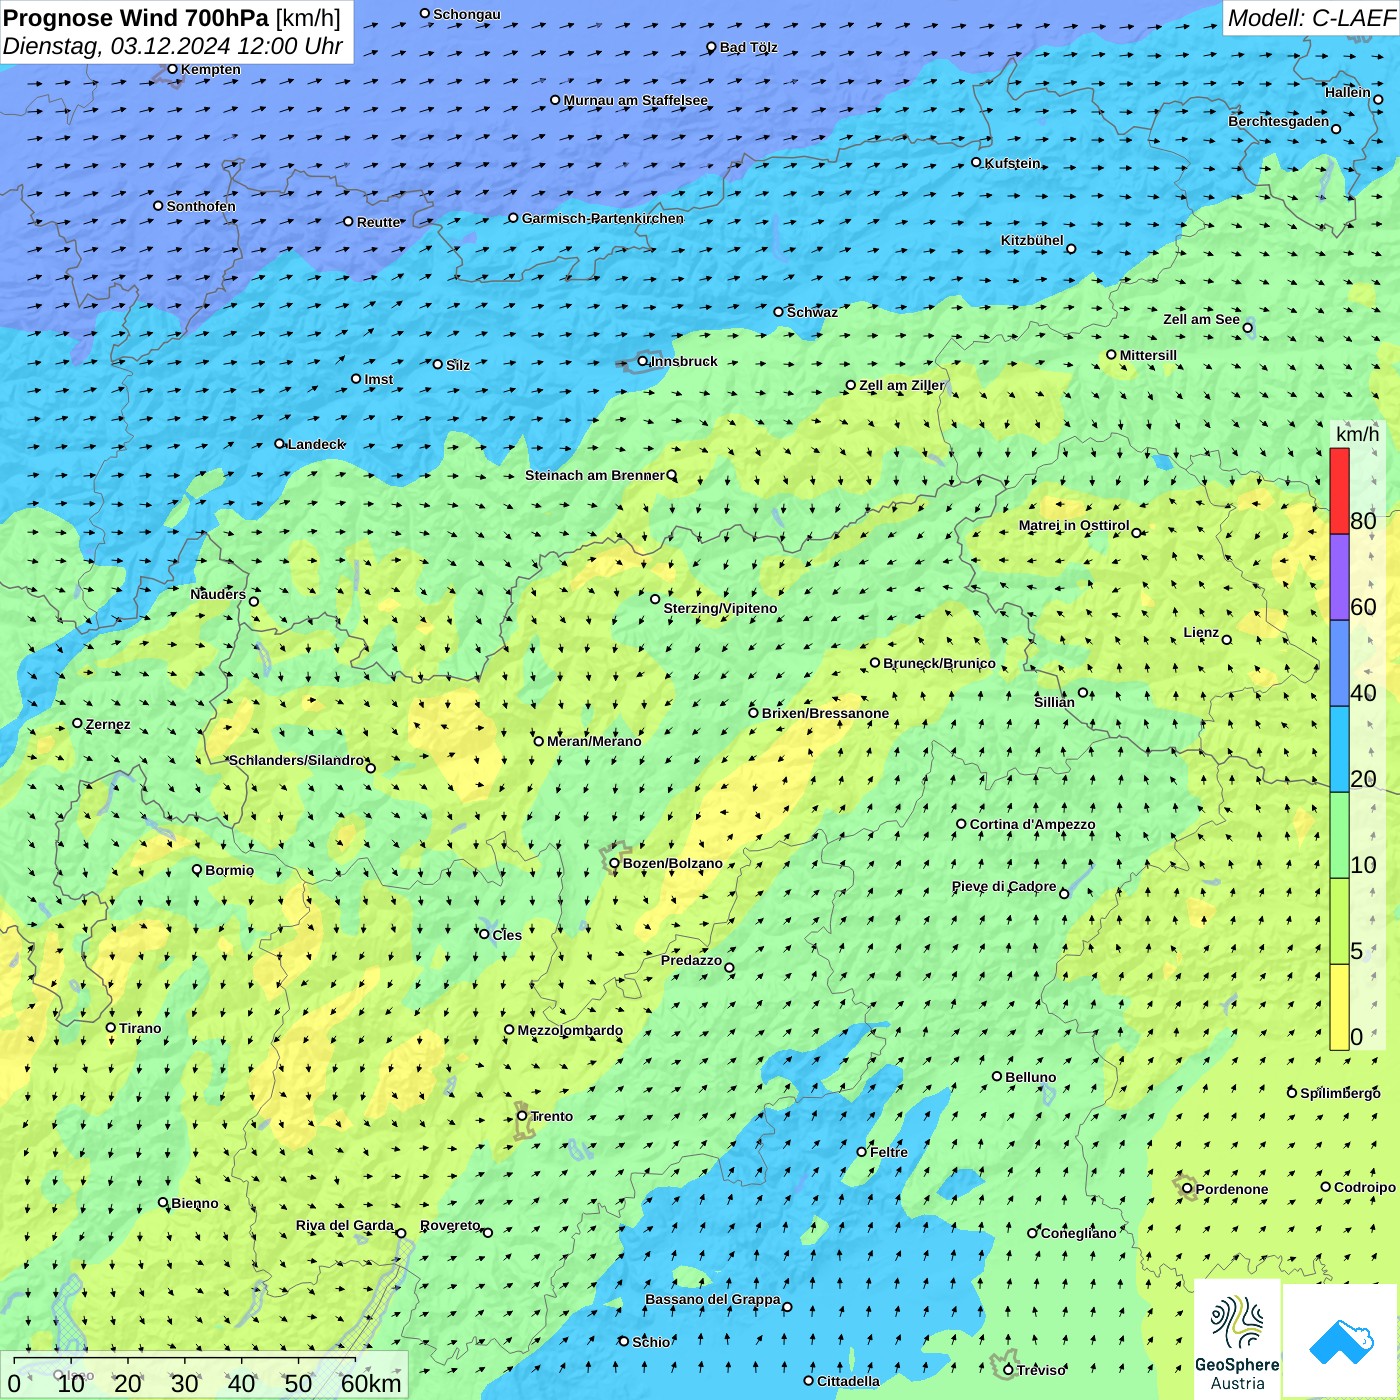Select the Cortina d'Ampezzo marker
The image size is (1400, 1400).
(x=961, y=824)
